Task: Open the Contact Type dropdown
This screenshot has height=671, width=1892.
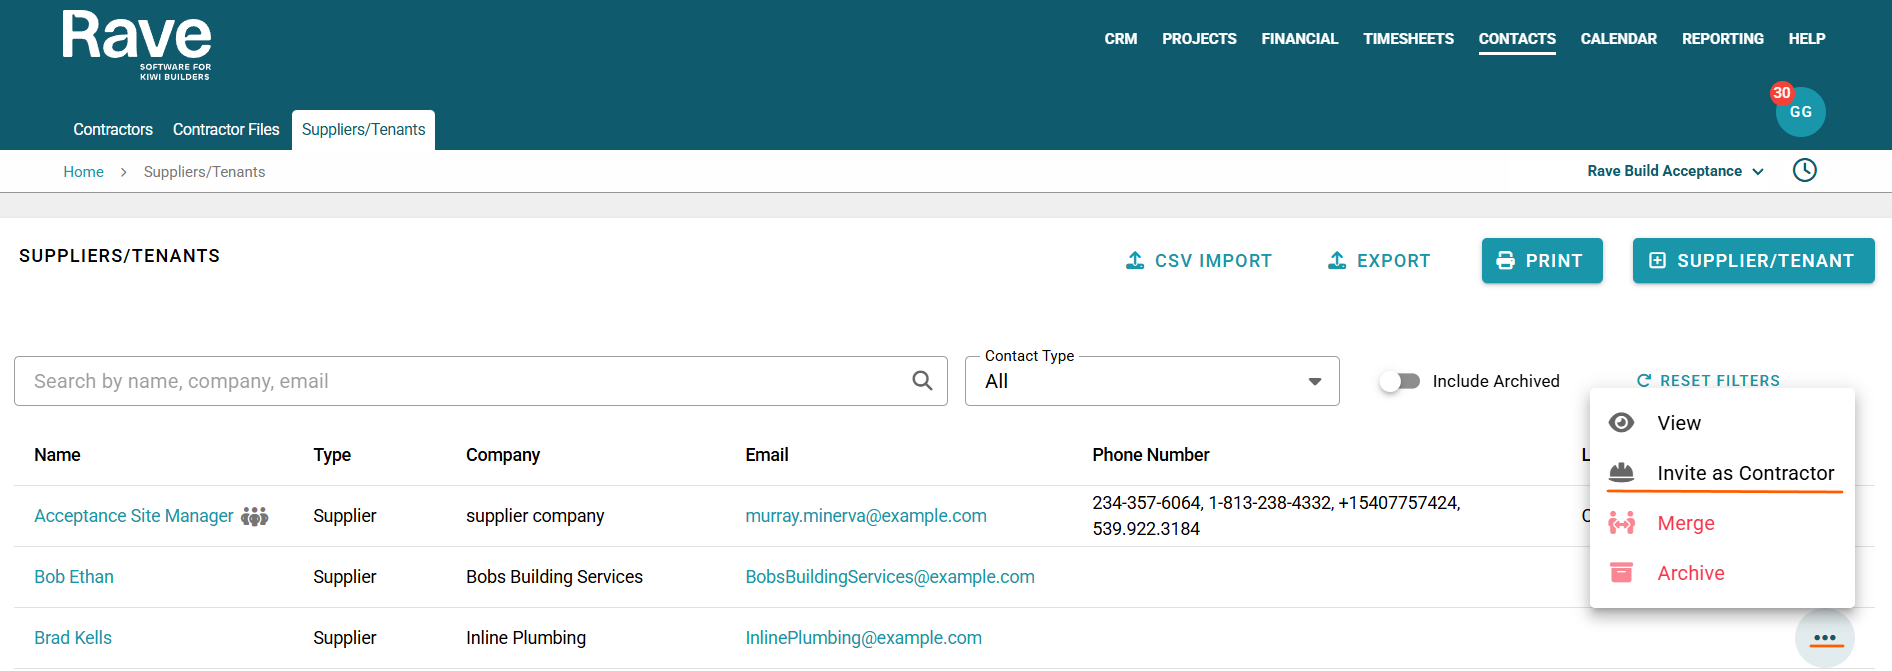Action: click(x=1151, y=381)
